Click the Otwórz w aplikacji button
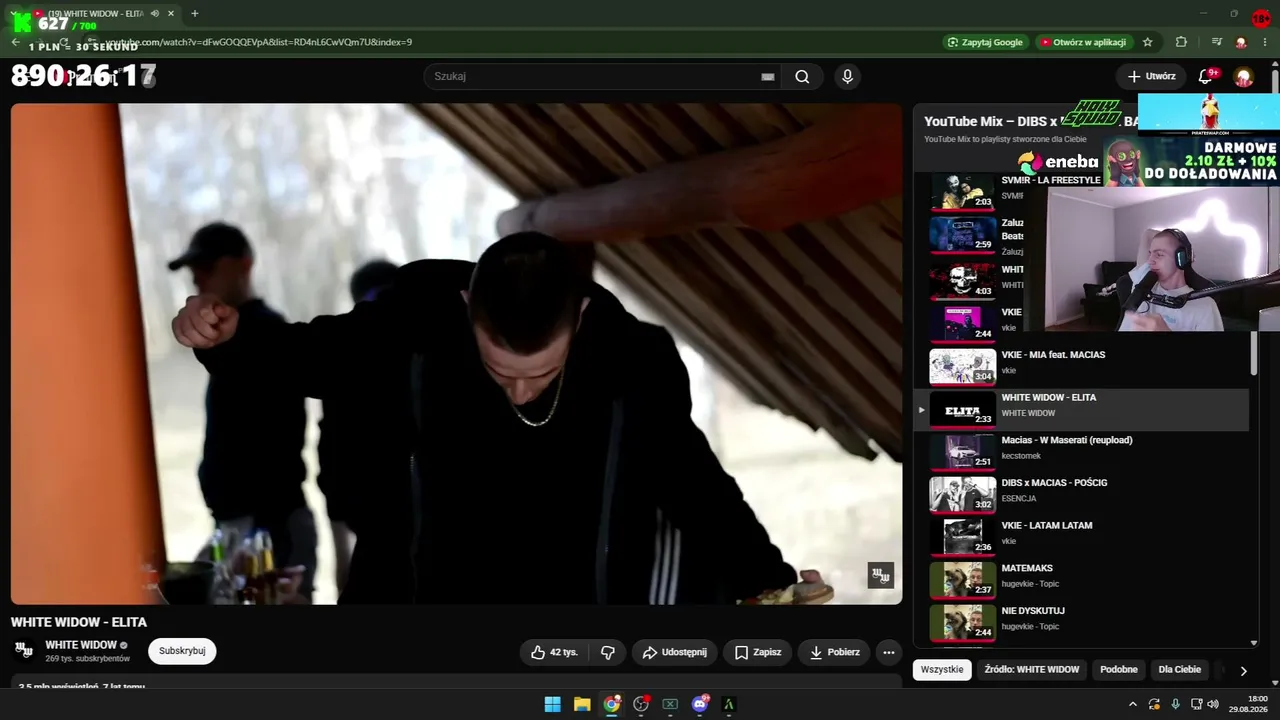1280x720 pixels. [1083, 42]
